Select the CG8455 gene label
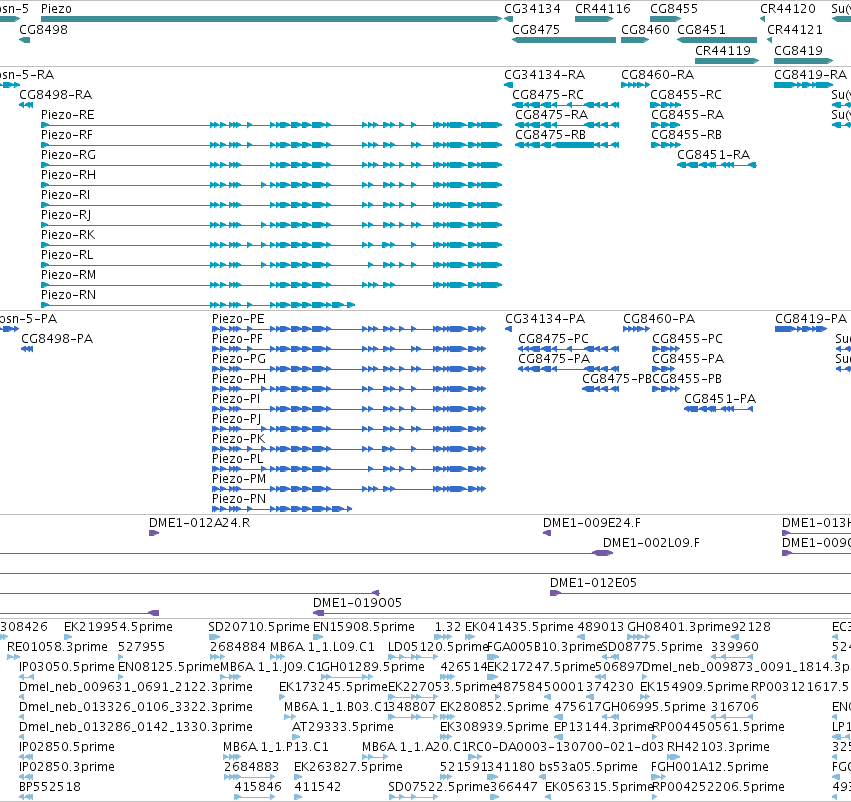 [674, 9]
